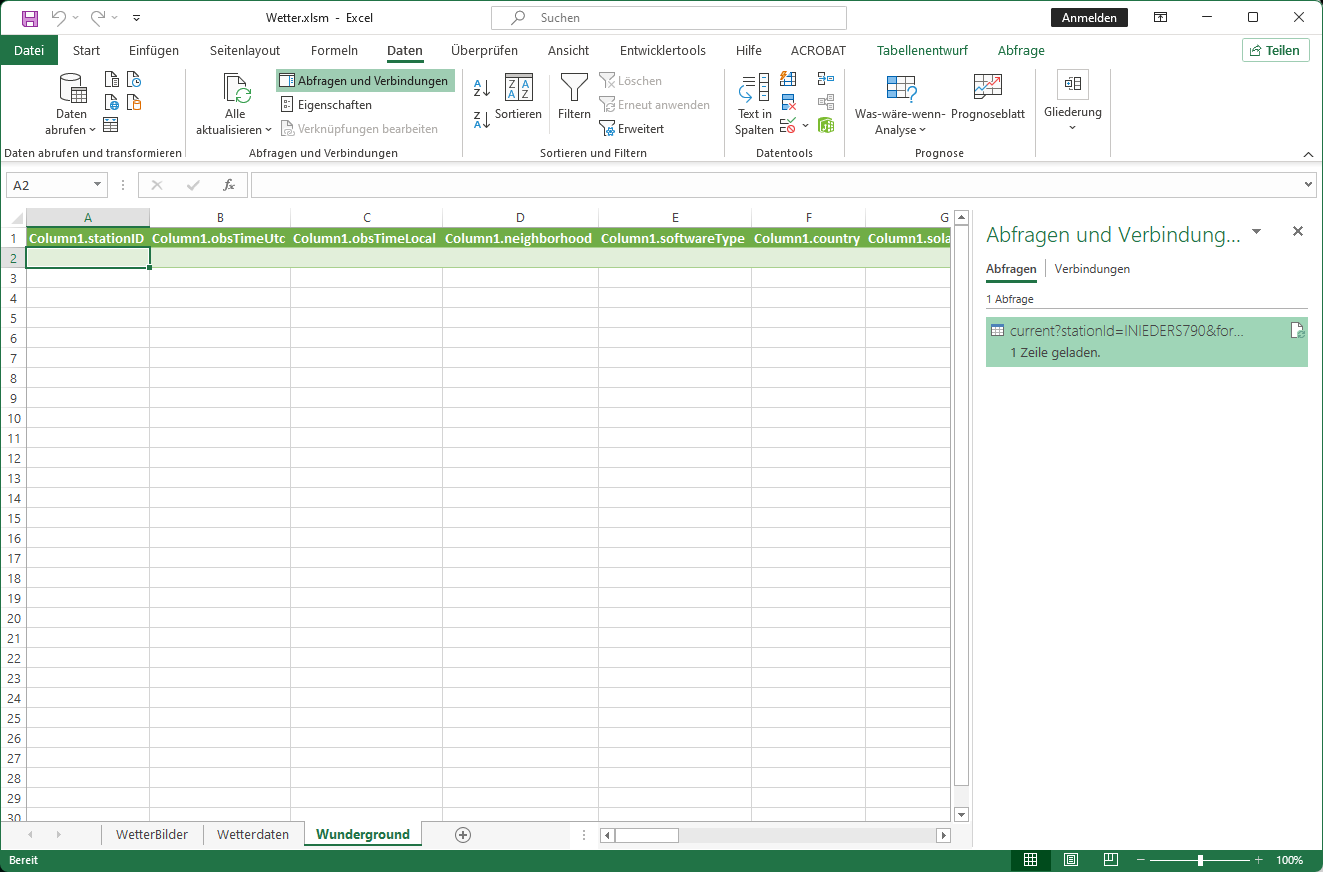Toggle the Filtern funnel
Viewport: 1323px width, 872px height.
(574, 97)
